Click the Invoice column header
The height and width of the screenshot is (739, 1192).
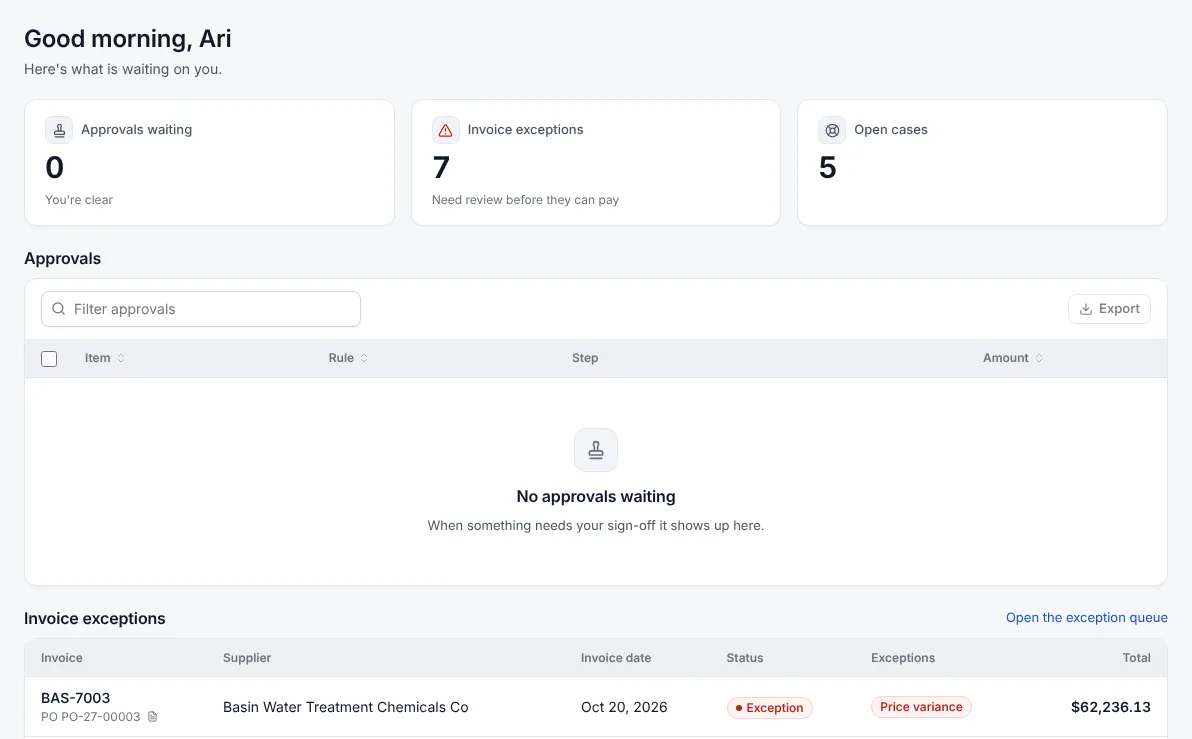62,658
